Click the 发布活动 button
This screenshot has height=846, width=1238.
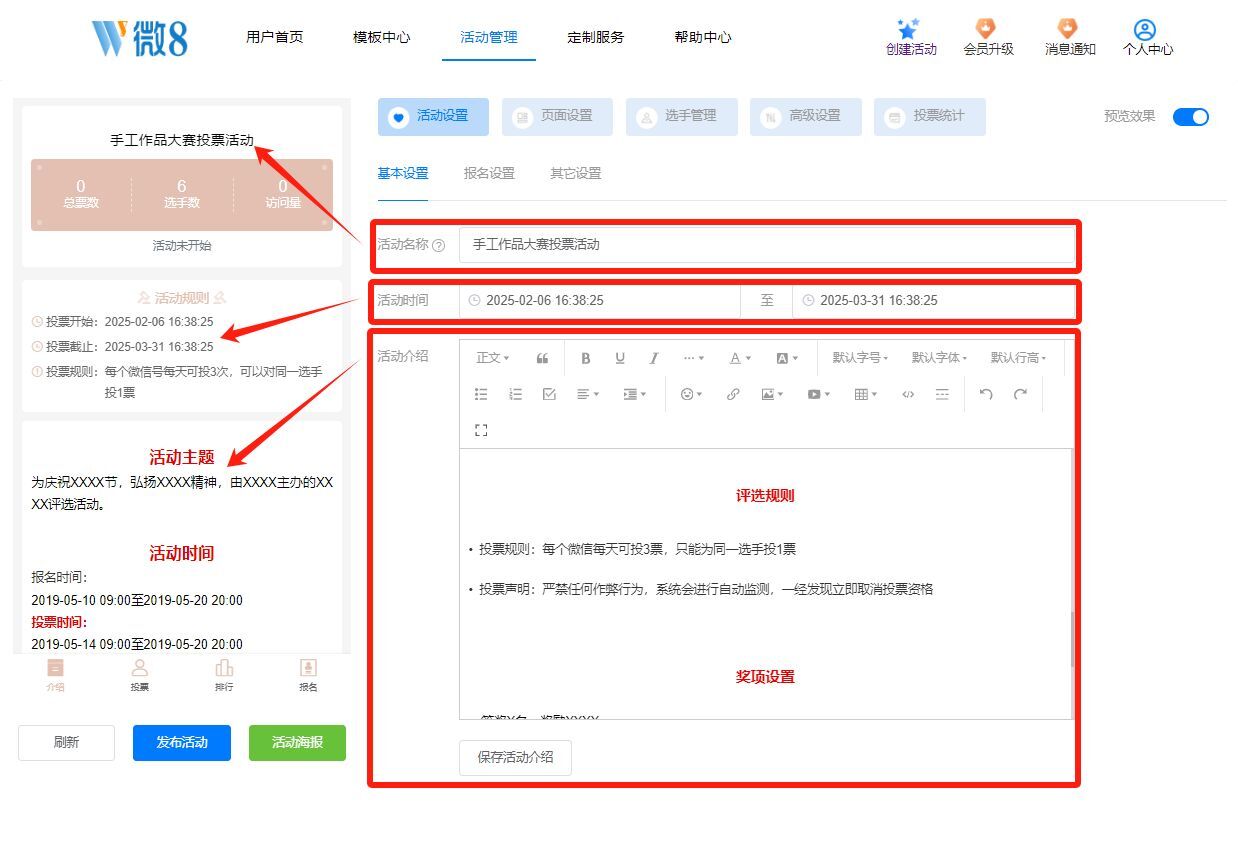[x=182, y=743]
